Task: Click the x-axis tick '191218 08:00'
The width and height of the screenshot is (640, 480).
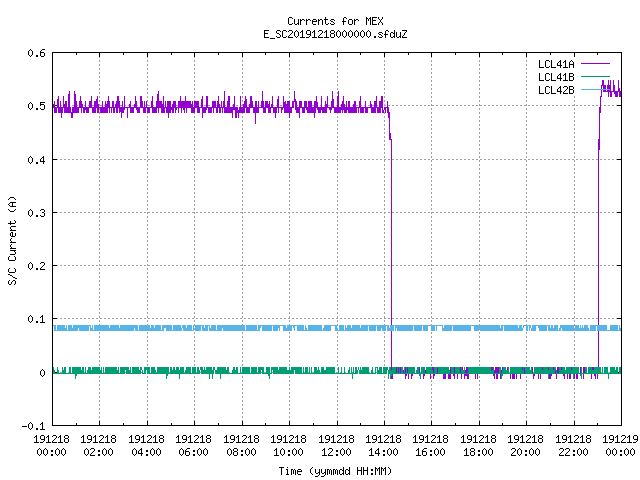Action: point(242,446)
